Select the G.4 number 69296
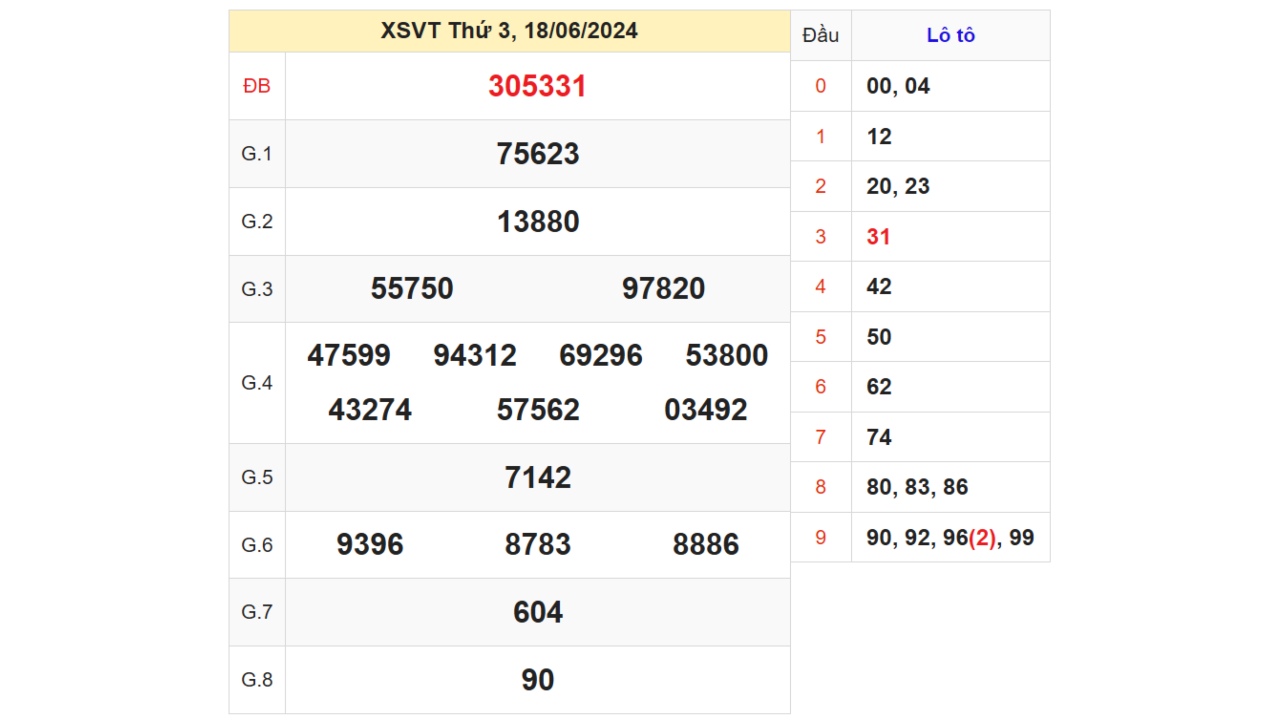 pyautogui.click(x=601, y=356)
